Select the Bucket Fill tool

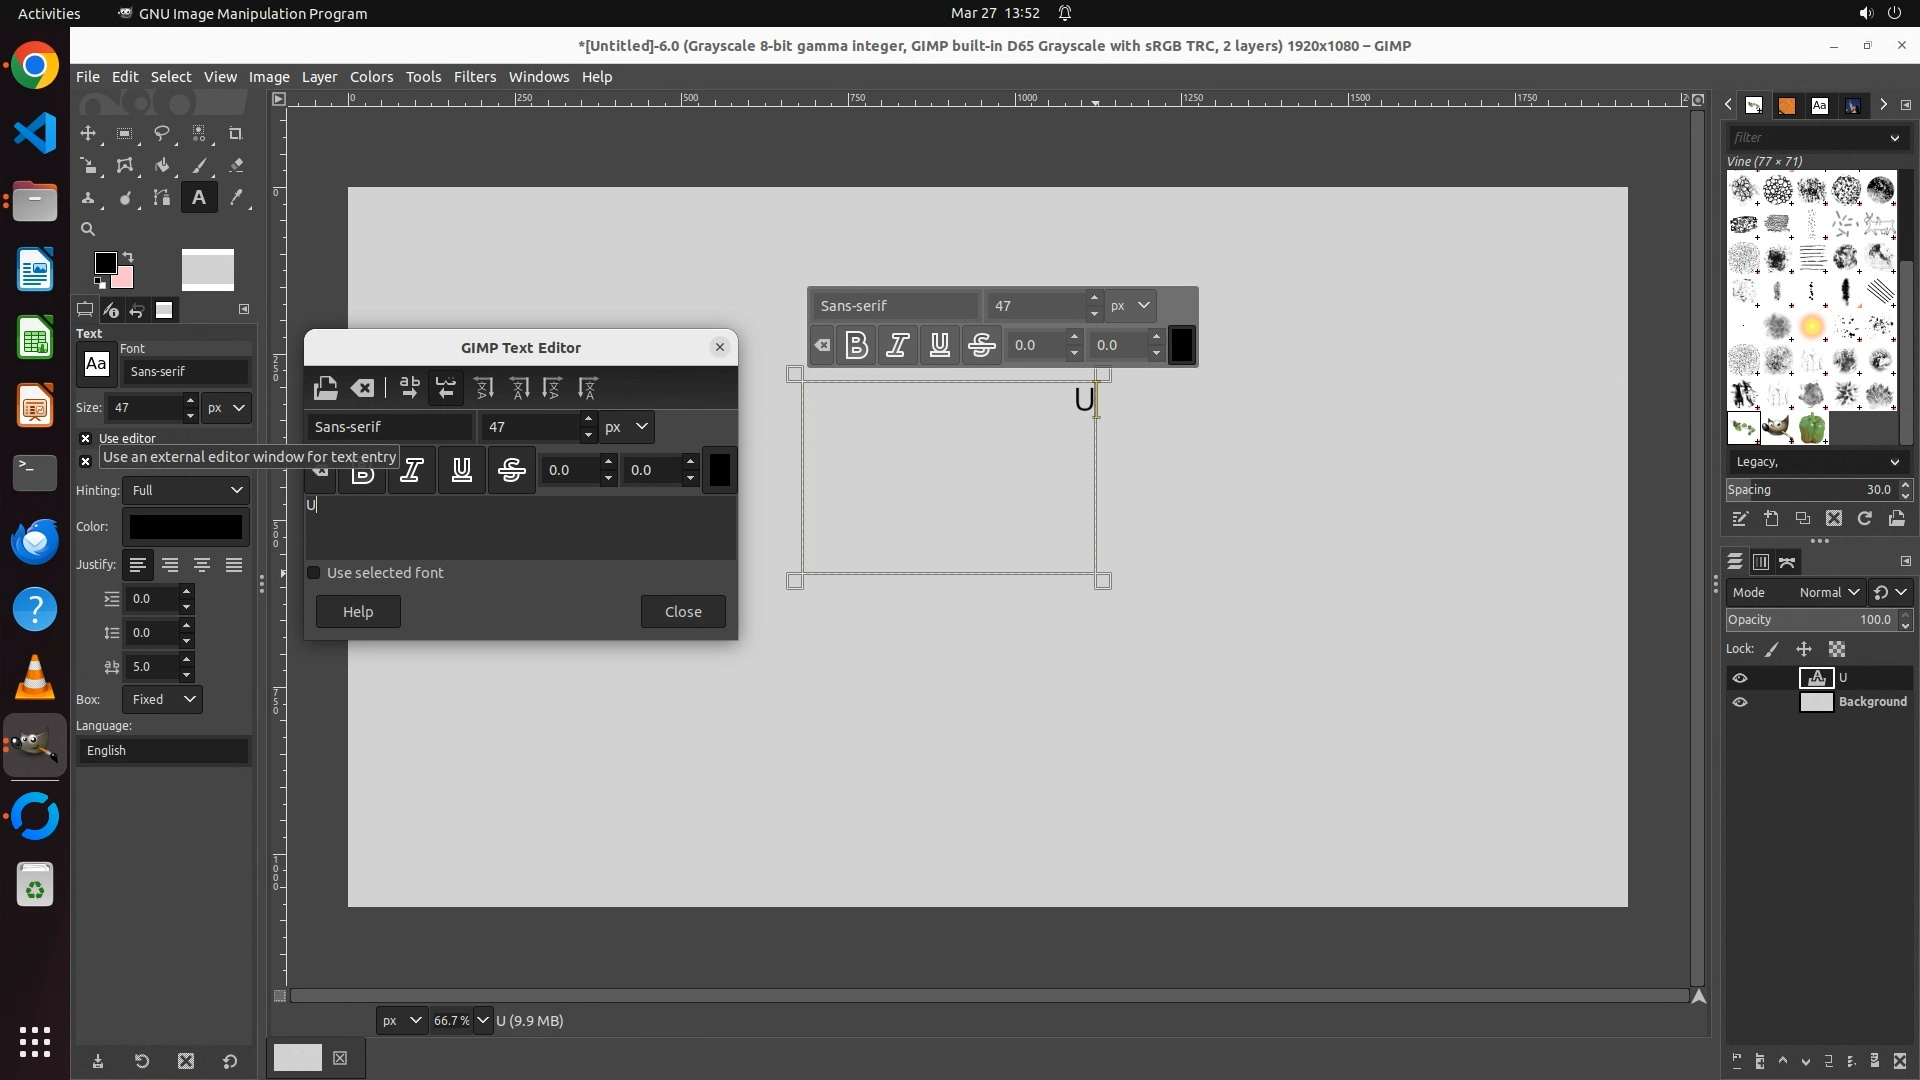click(162, 166)
